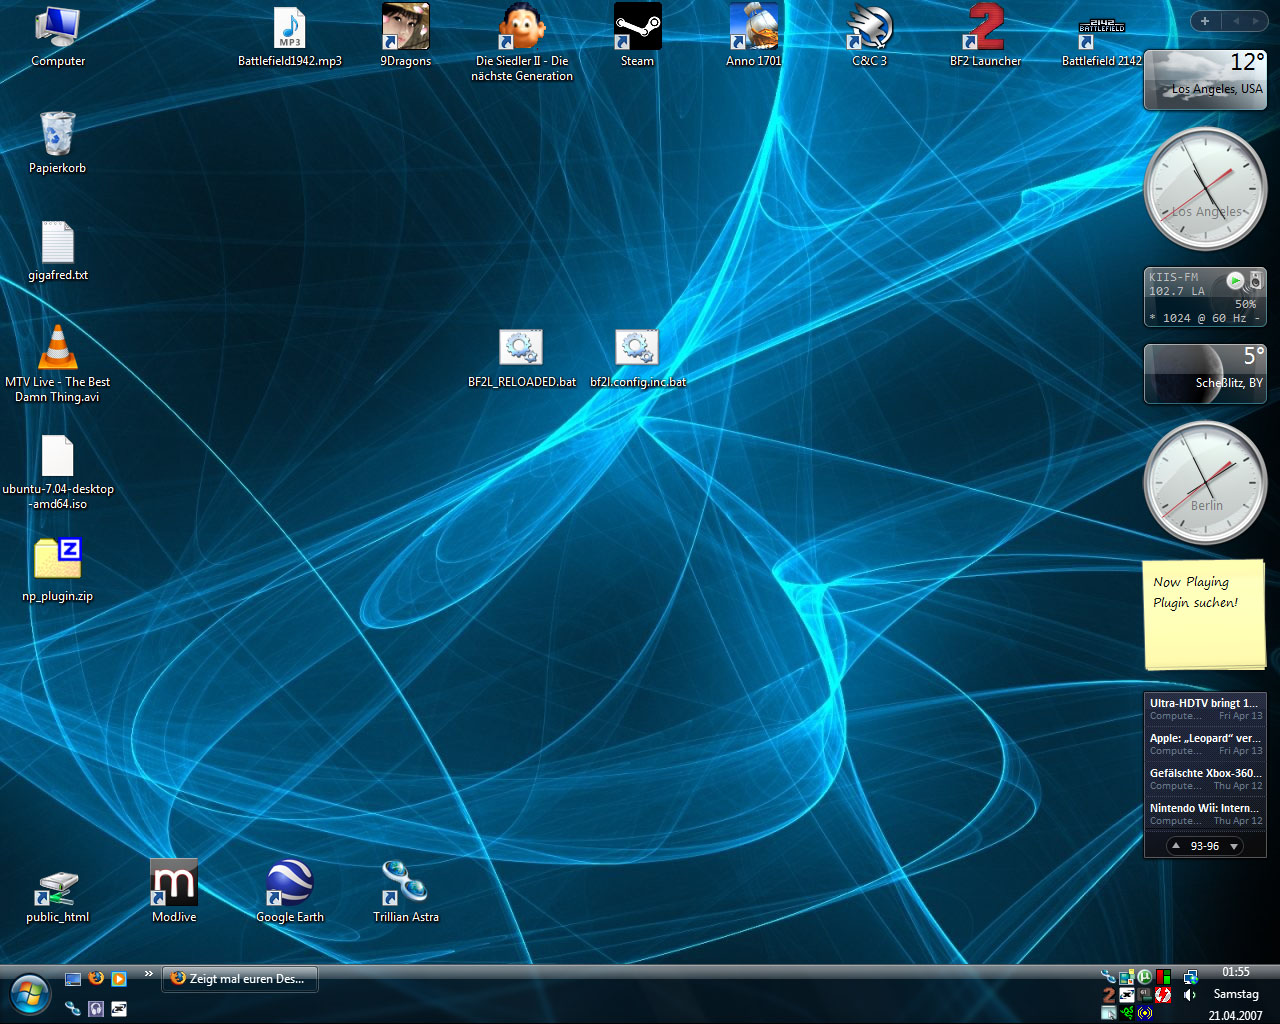
Task: Select the gigafred.txt file
Action: tap(58, 250)
